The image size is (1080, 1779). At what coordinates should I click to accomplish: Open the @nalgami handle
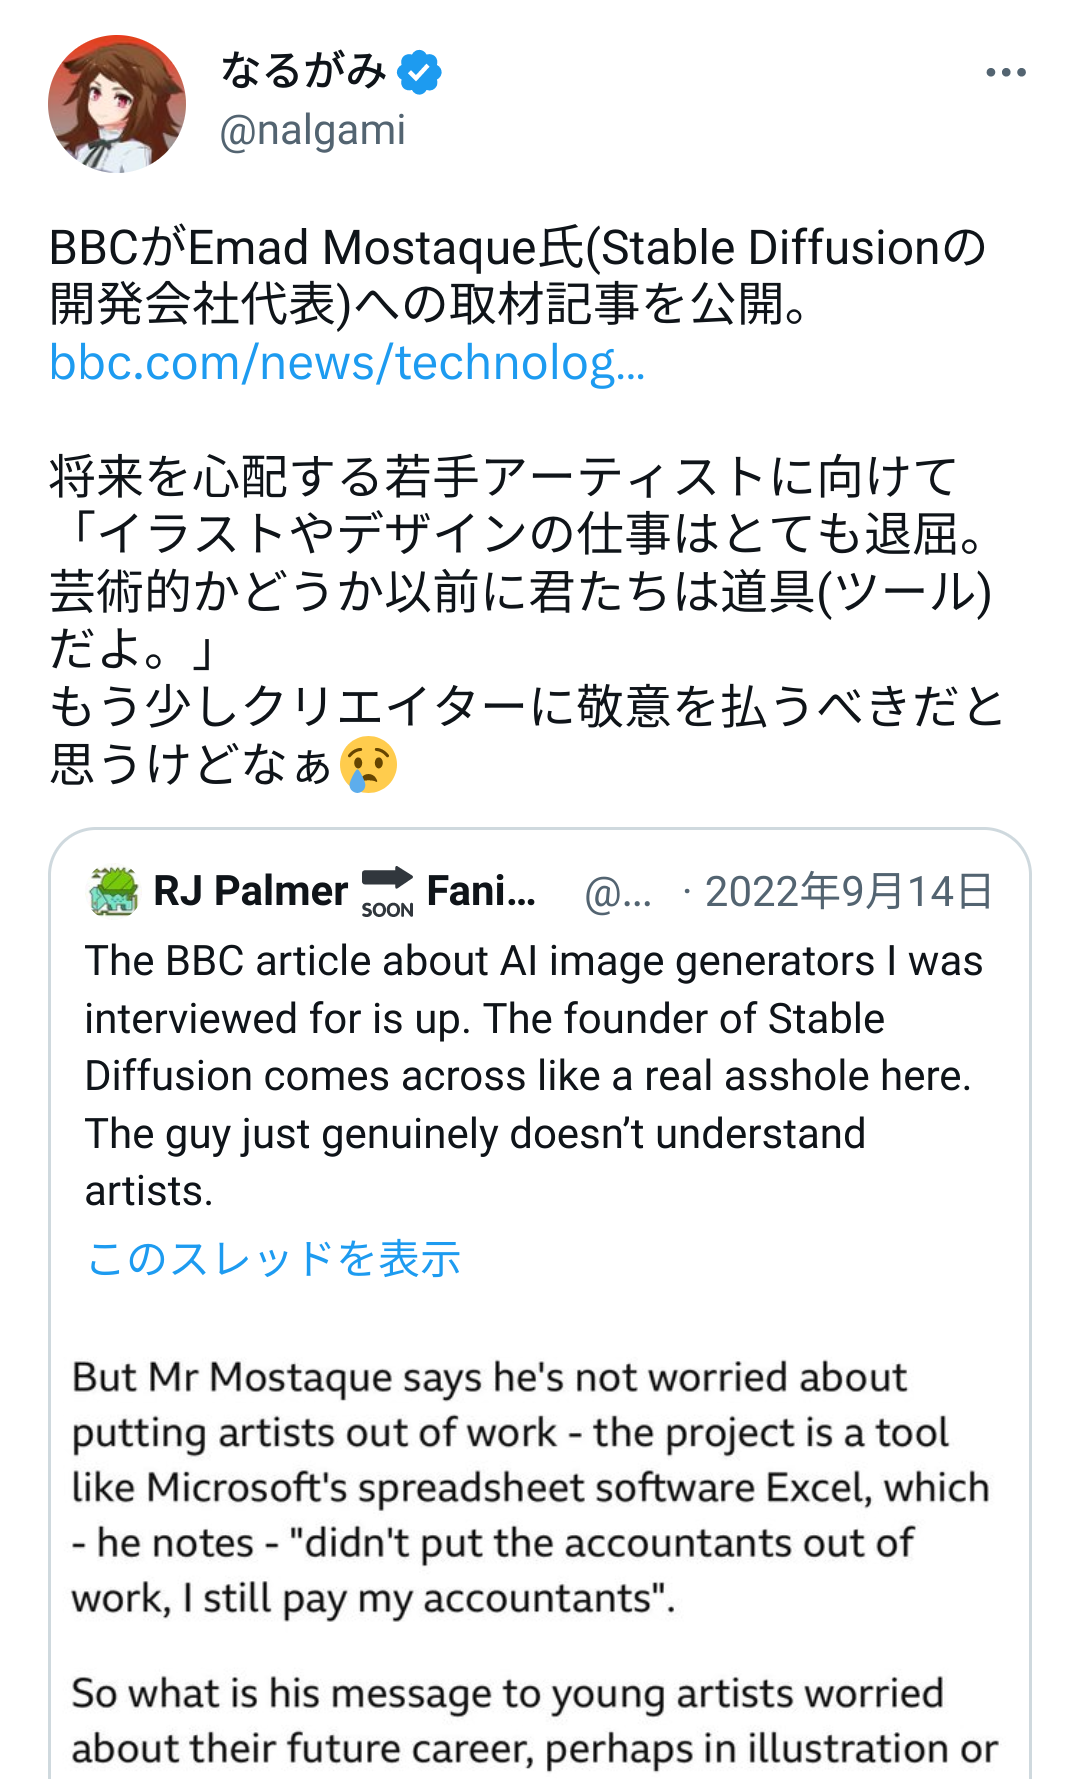[312, 130]
